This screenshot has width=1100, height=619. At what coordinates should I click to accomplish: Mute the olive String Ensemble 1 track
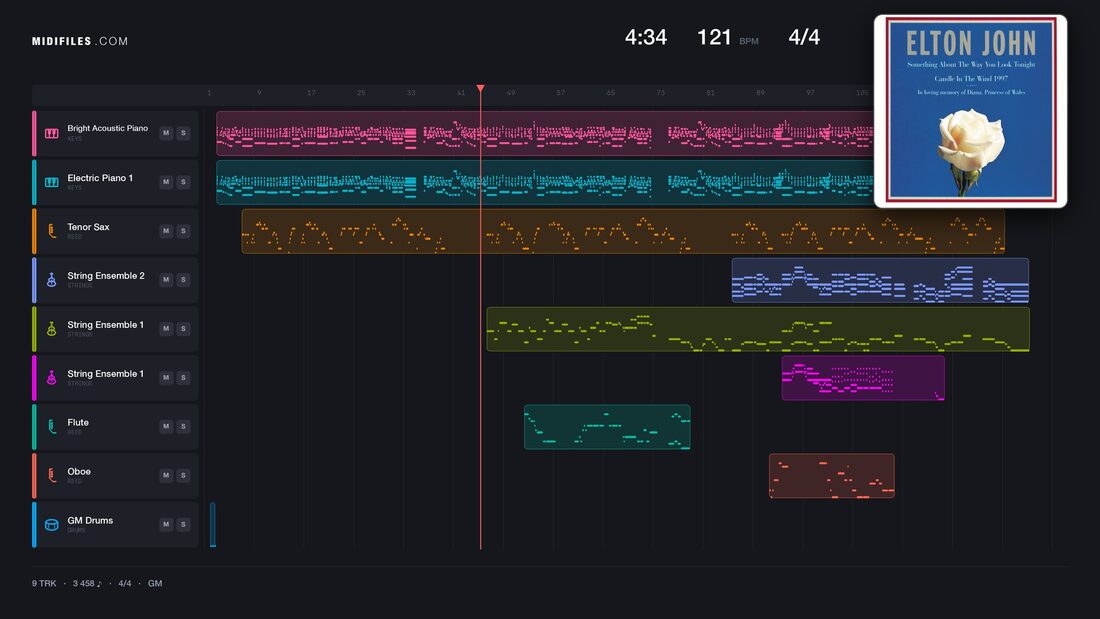[x=166, y=328]
